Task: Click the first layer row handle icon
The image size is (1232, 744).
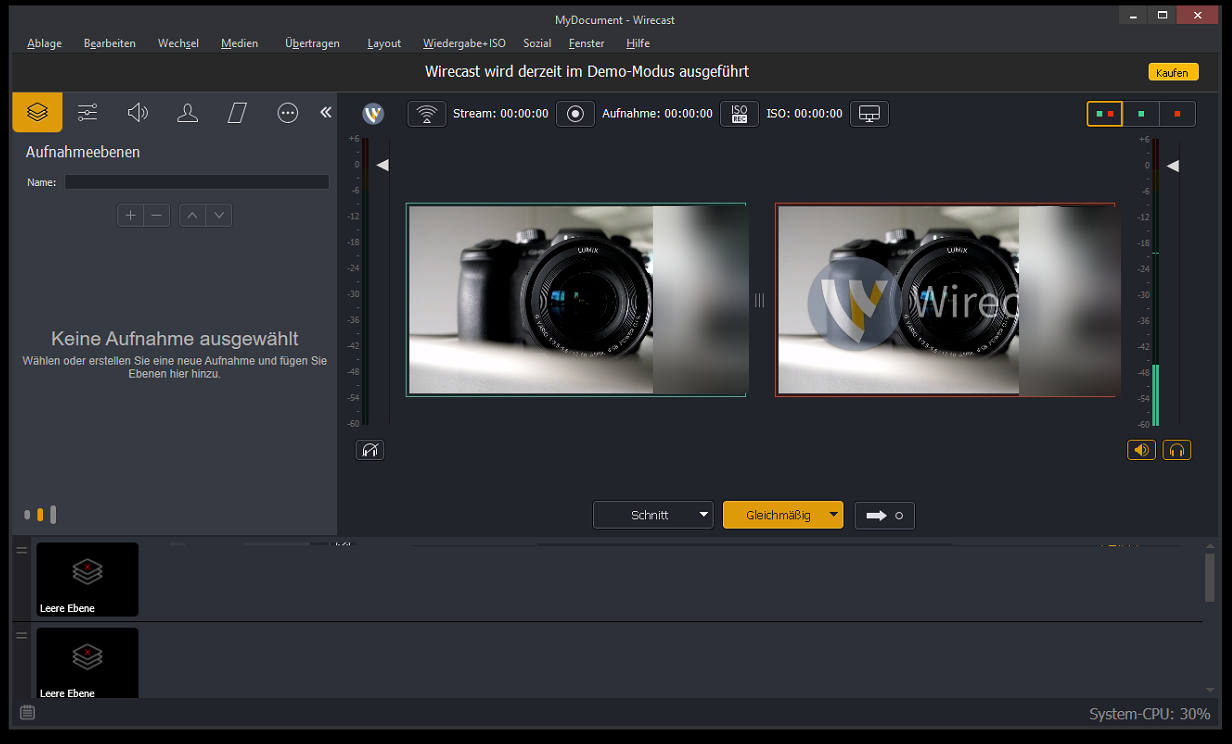Action: [21, 551]
